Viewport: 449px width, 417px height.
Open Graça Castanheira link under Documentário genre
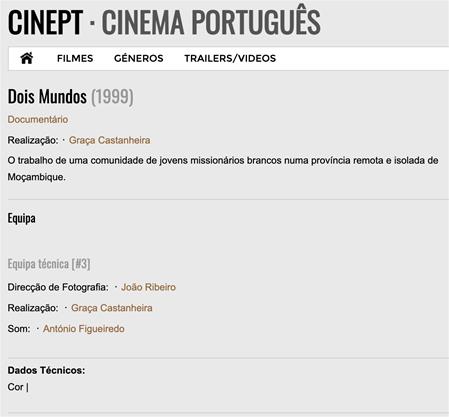pyautogui.click(x=109, y=140)
